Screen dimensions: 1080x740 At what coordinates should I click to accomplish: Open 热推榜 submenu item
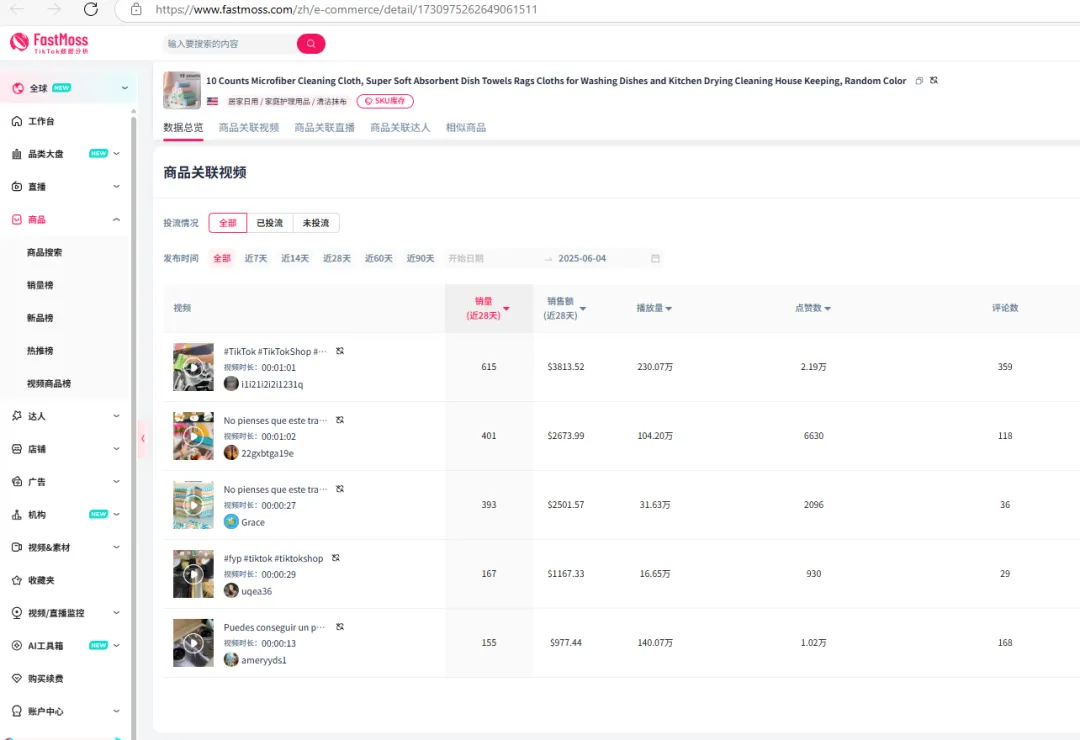coord(40,351)
